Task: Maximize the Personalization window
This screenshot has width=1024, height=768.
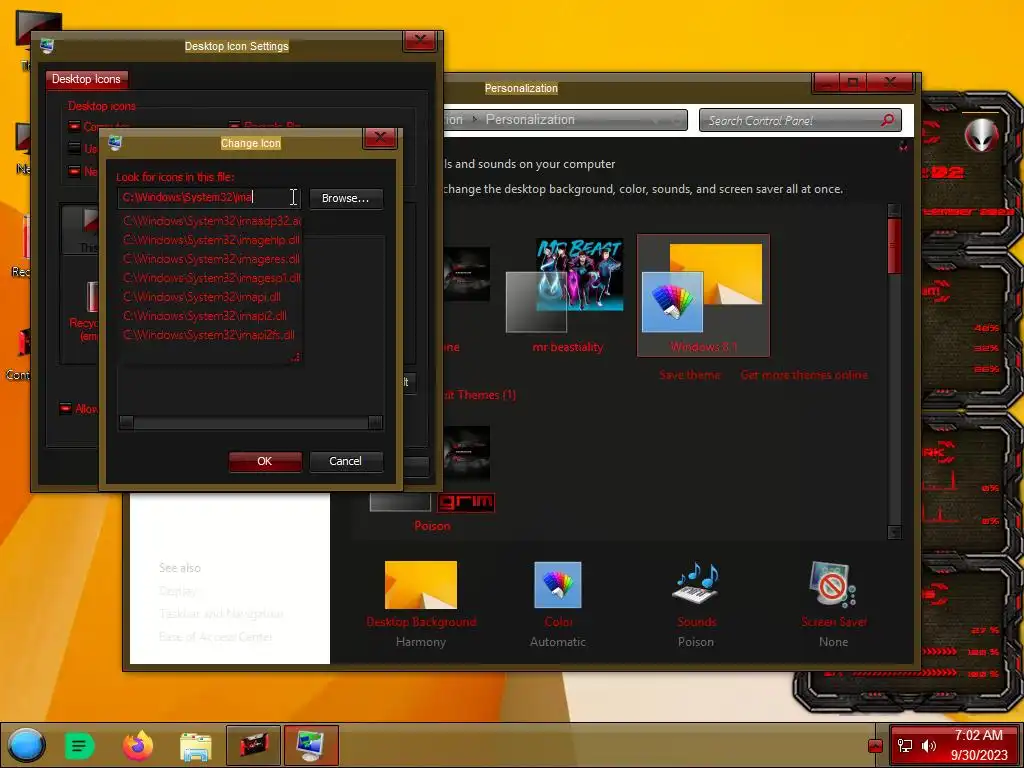Action: 853,82
